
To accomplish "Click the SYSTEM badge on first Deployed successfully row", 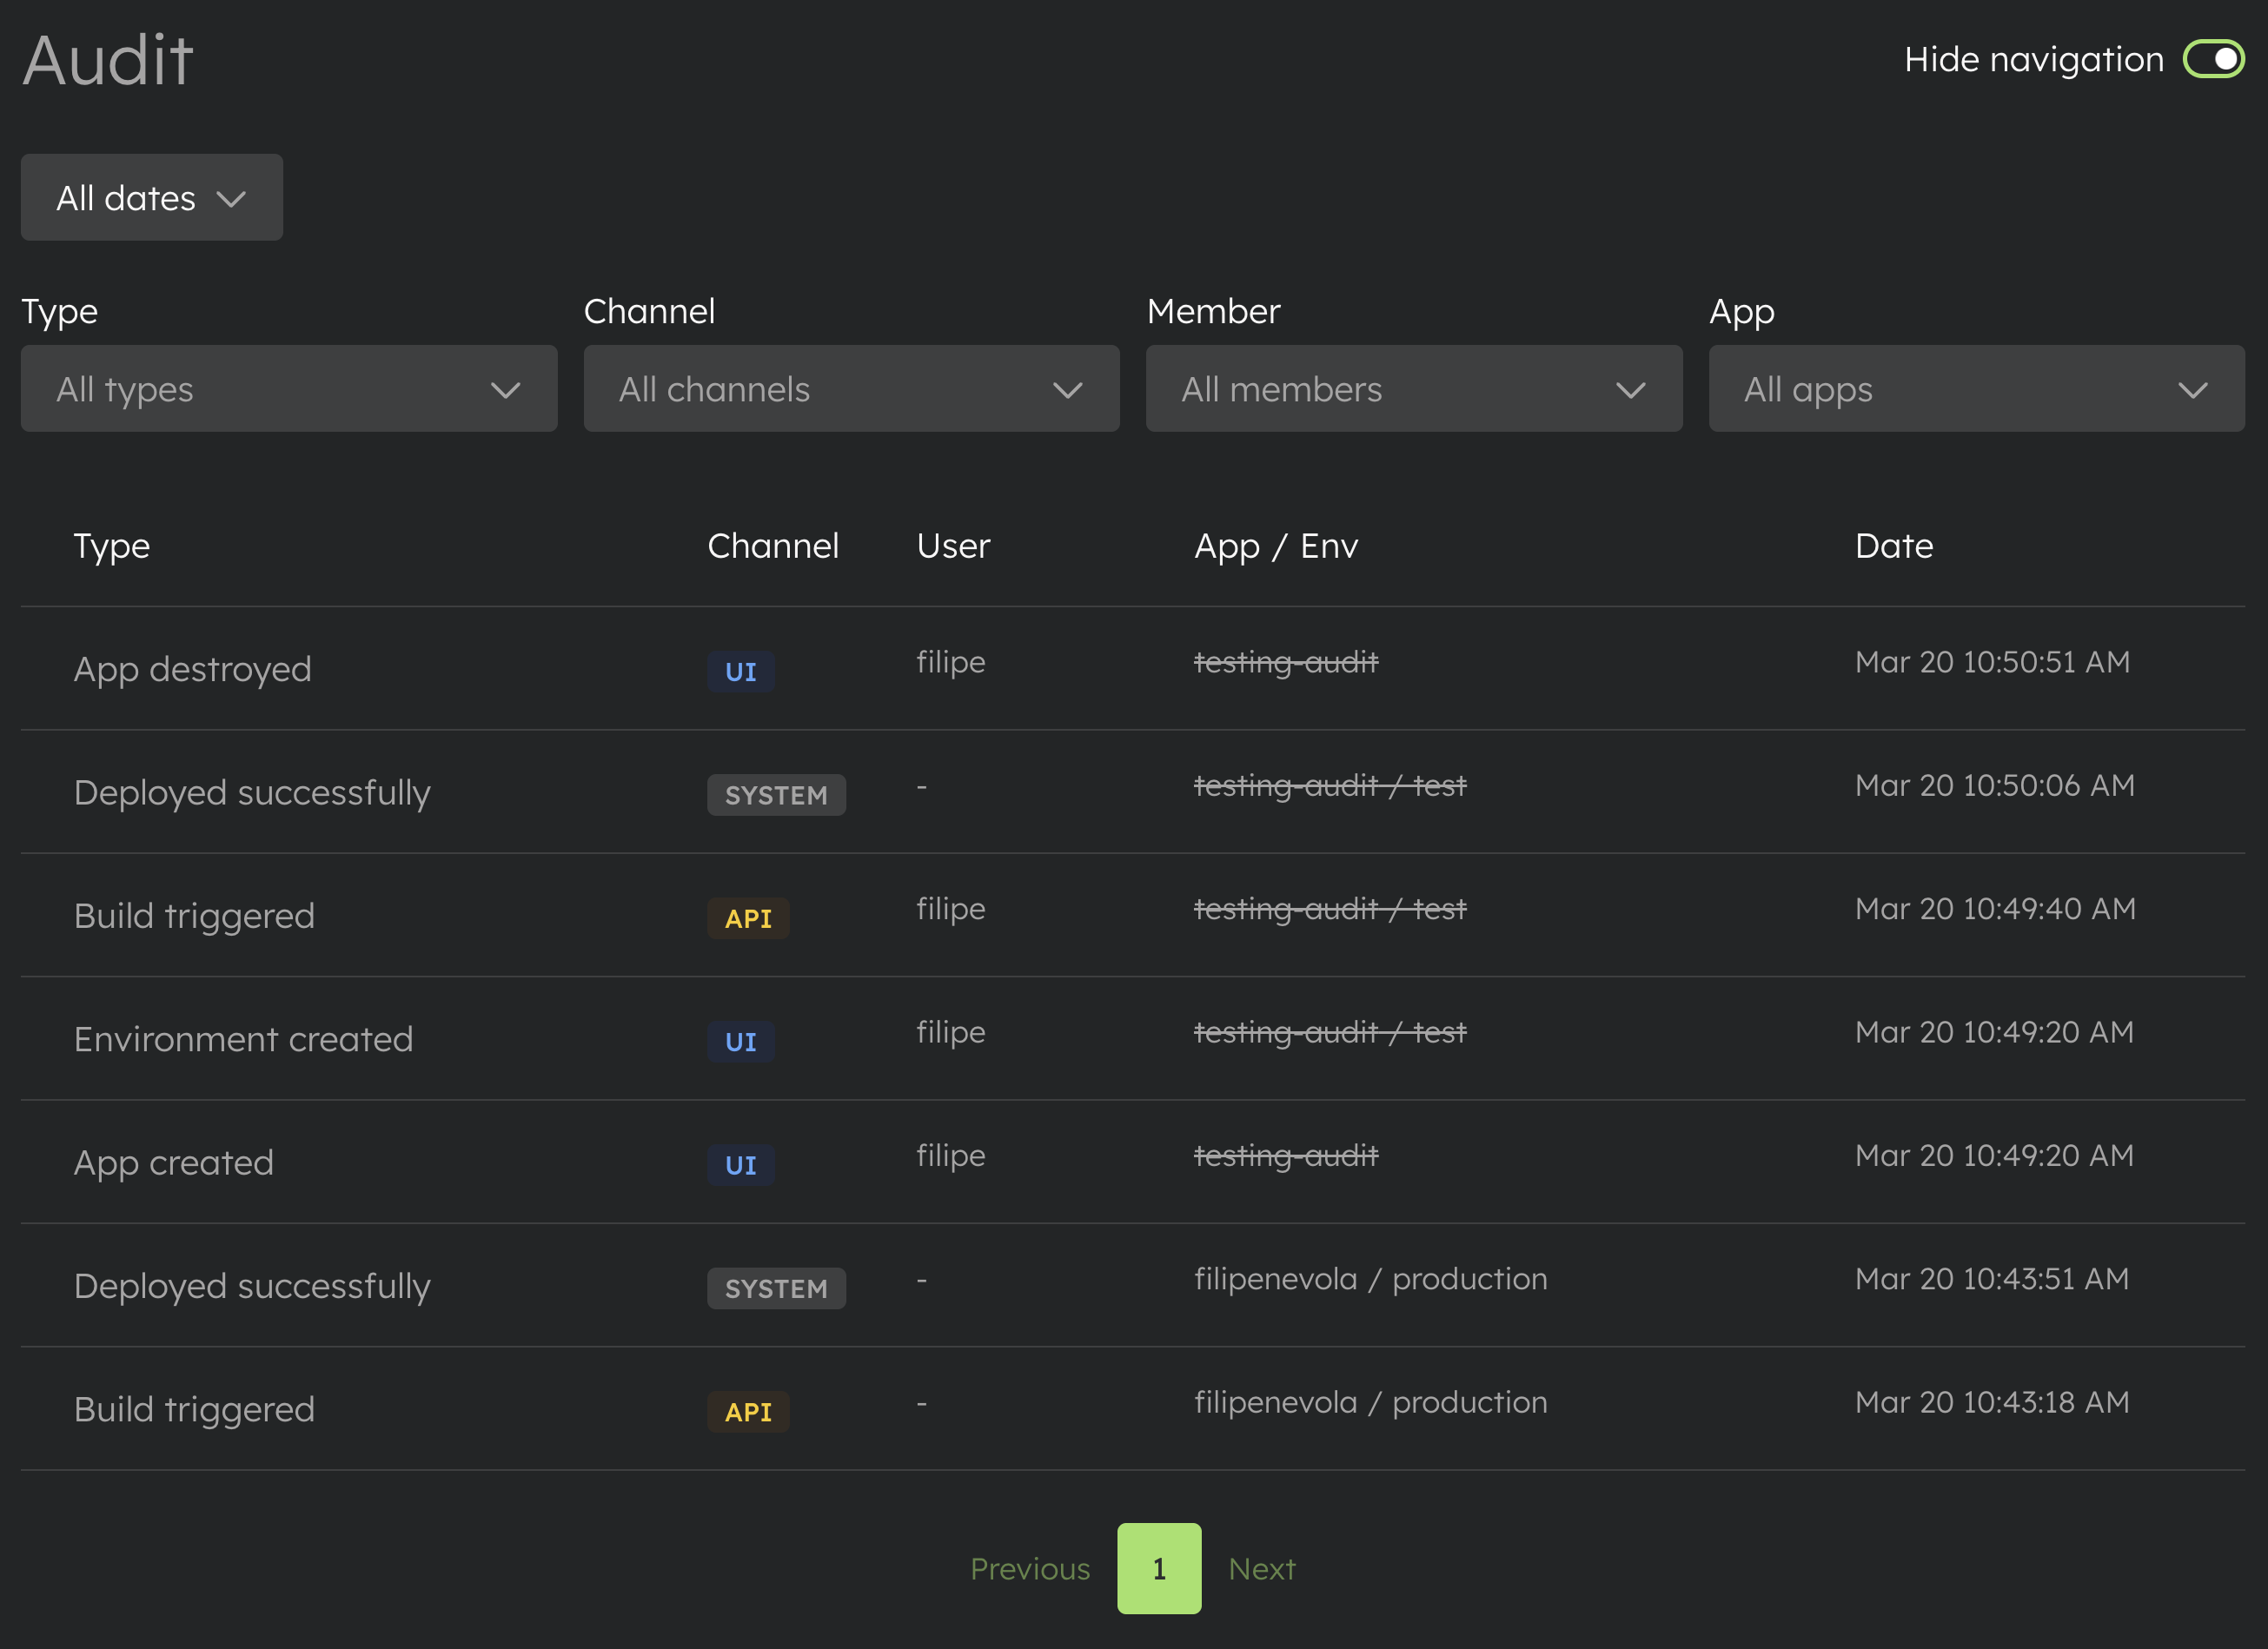I will 776,794.
